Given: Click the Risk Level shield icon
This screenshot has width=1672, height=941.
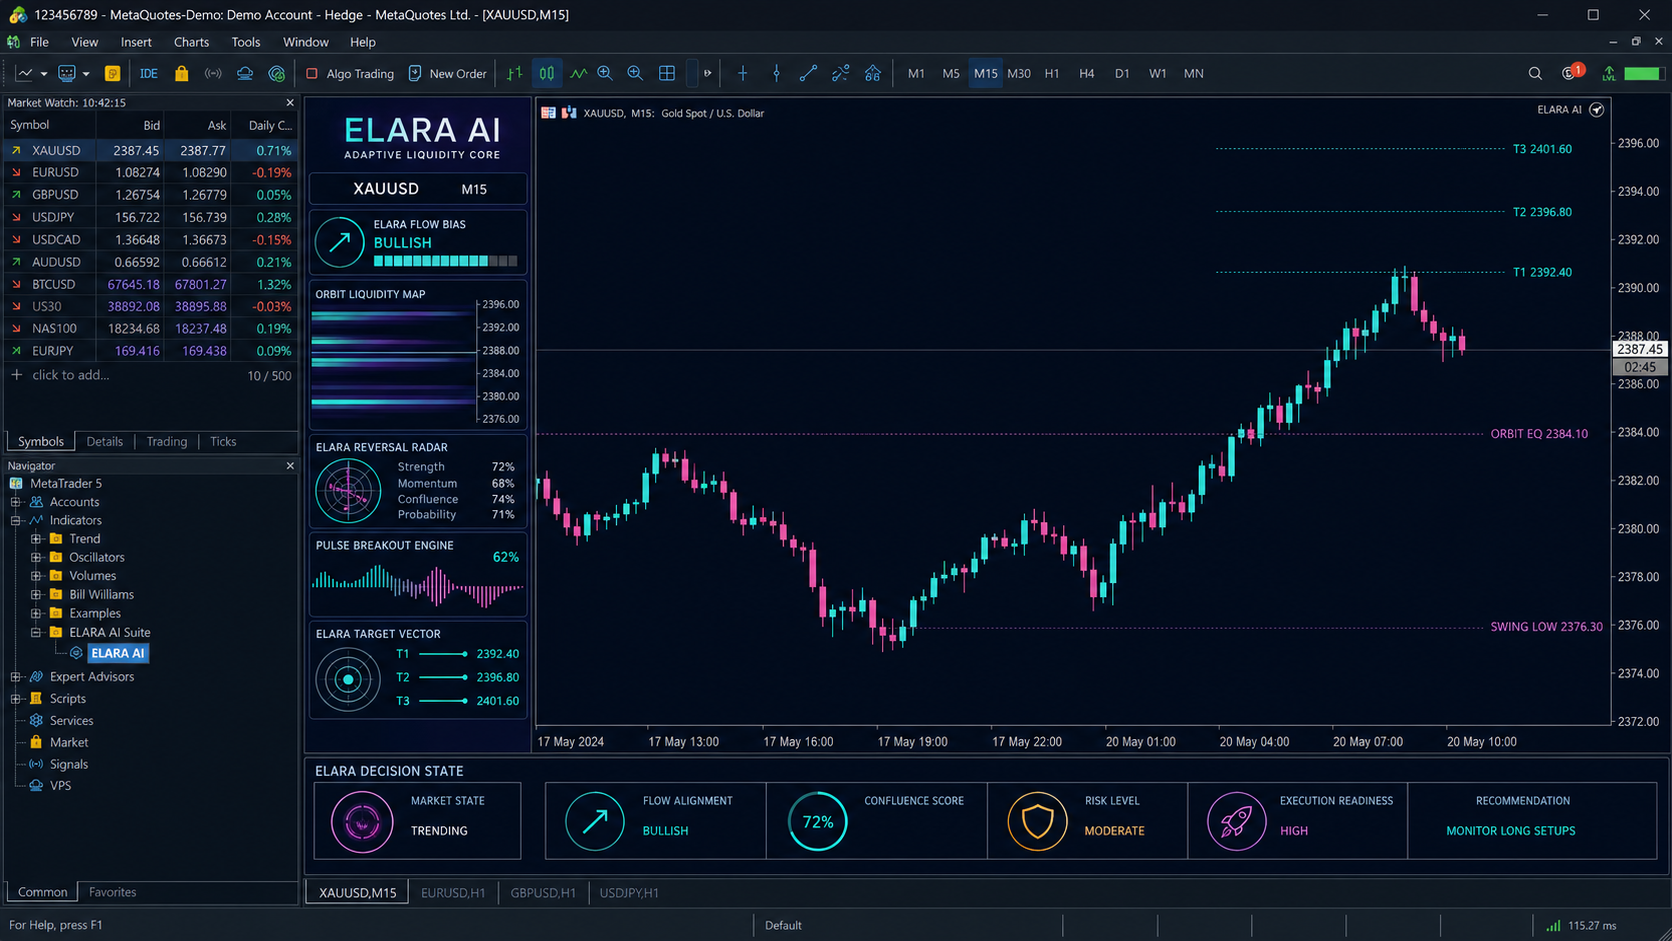Looking at the screenshot, I should (1037, 821).
